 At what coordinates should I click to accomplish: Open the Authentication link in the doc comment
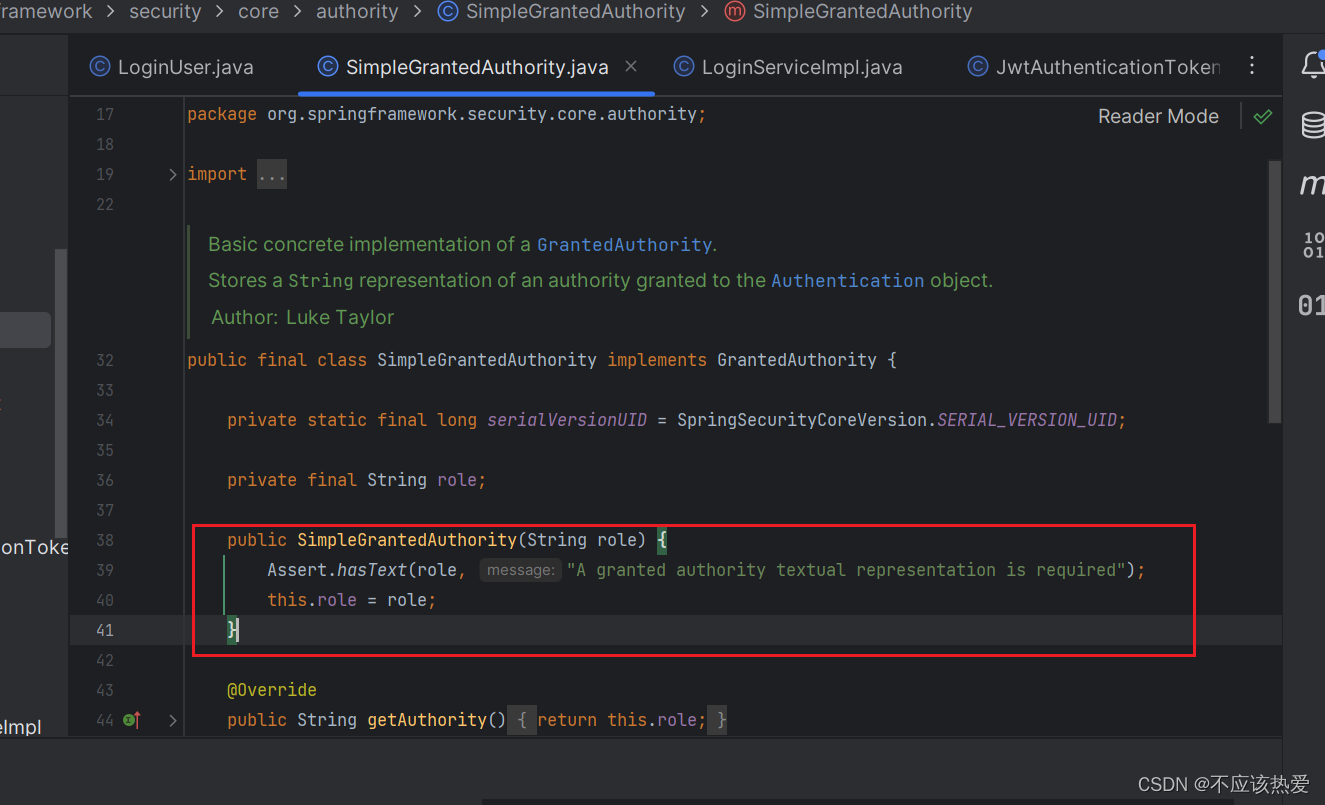click(848, 281)
